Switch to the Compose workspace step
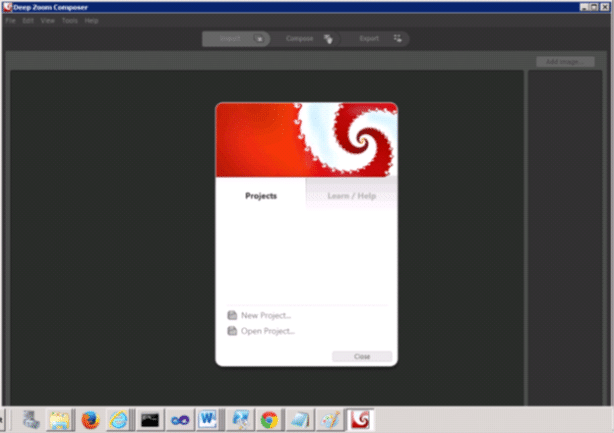The width and height of the screenshot is (614, 433). point(305,39)
